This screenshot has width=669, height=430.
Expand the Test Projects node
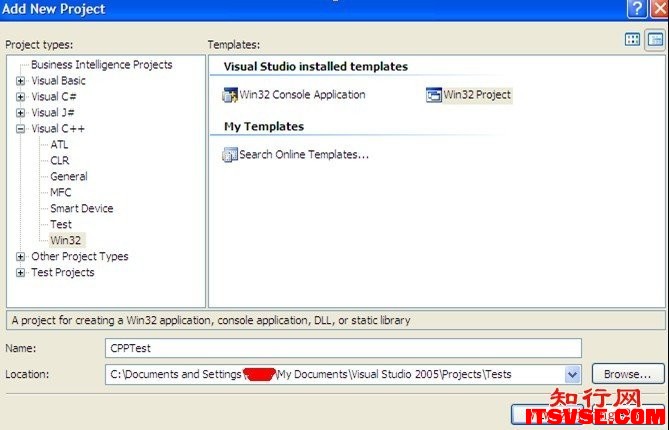click(20, 273)
